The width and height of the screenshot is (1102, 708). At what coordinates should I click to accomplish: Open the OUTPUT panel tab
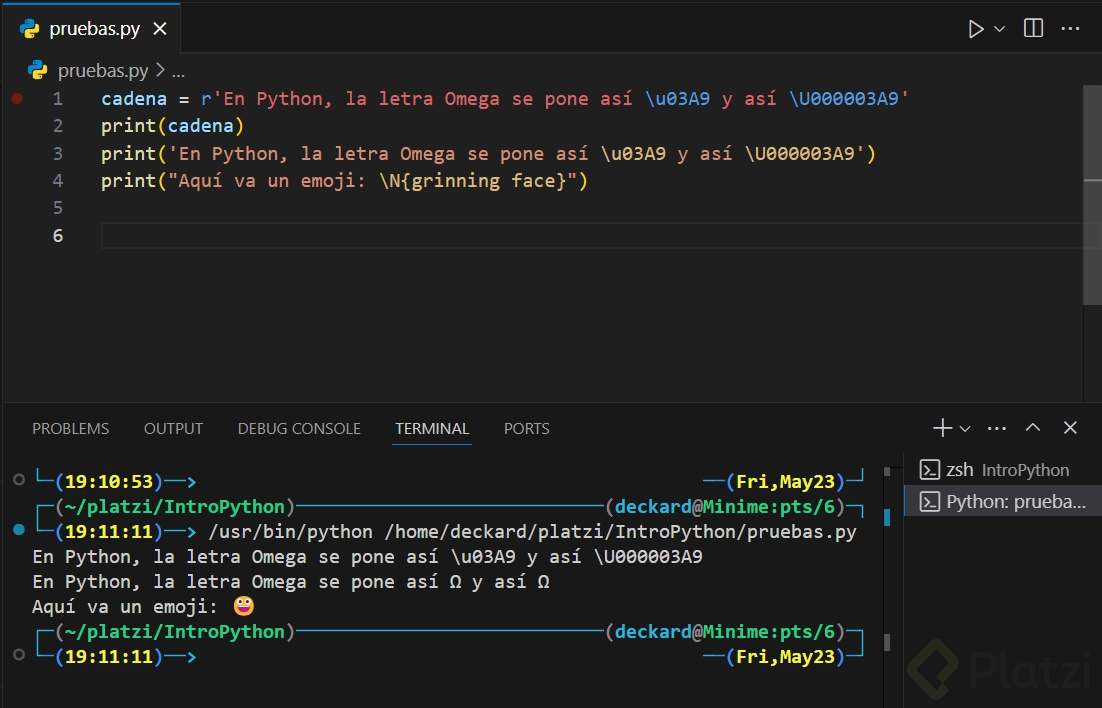[x=173, y=428]
